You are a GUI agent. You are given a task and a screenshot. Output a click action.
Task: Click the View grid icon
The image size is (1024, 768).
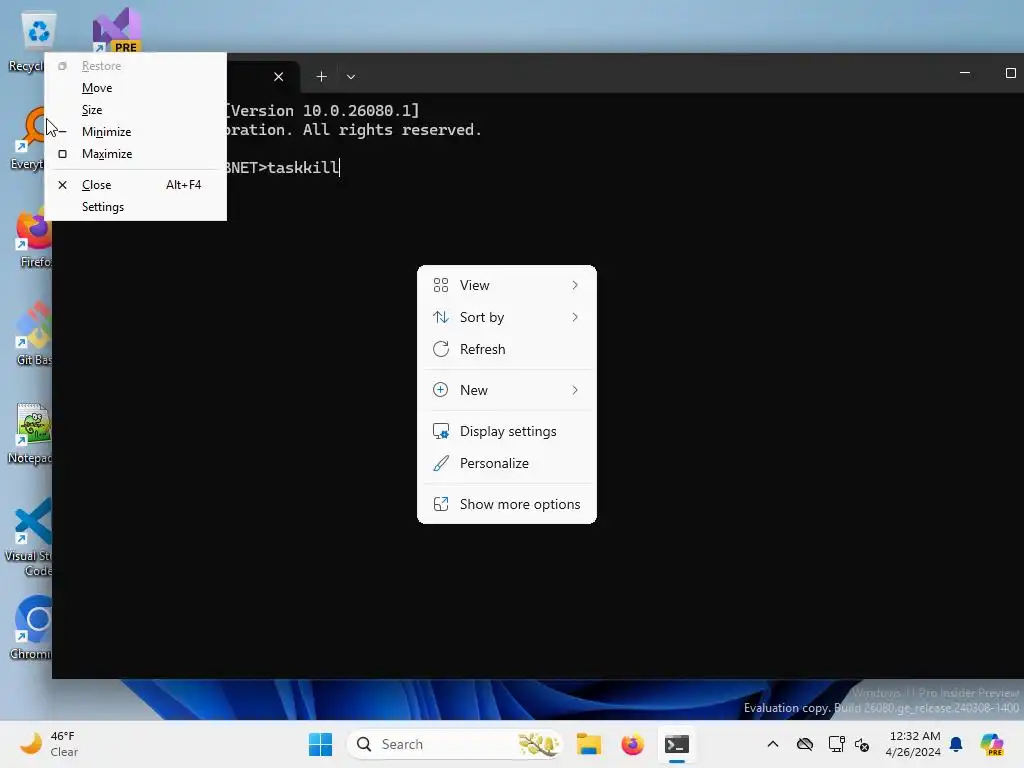(x=441, y=285)
